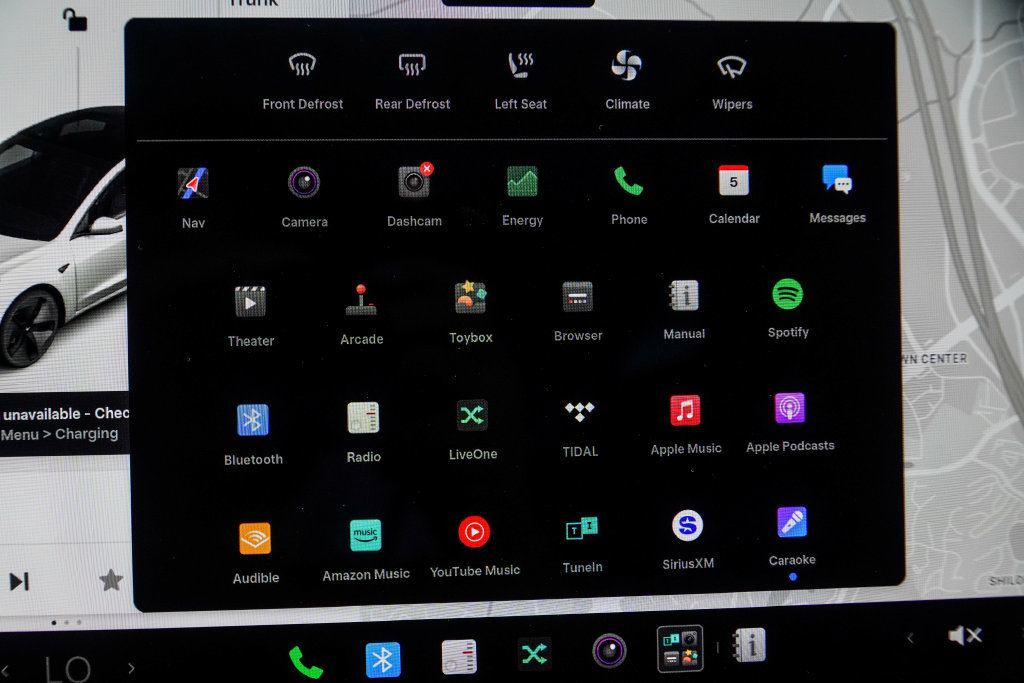Open the Toybox
1024x683 pixels.
pos(471,312)
